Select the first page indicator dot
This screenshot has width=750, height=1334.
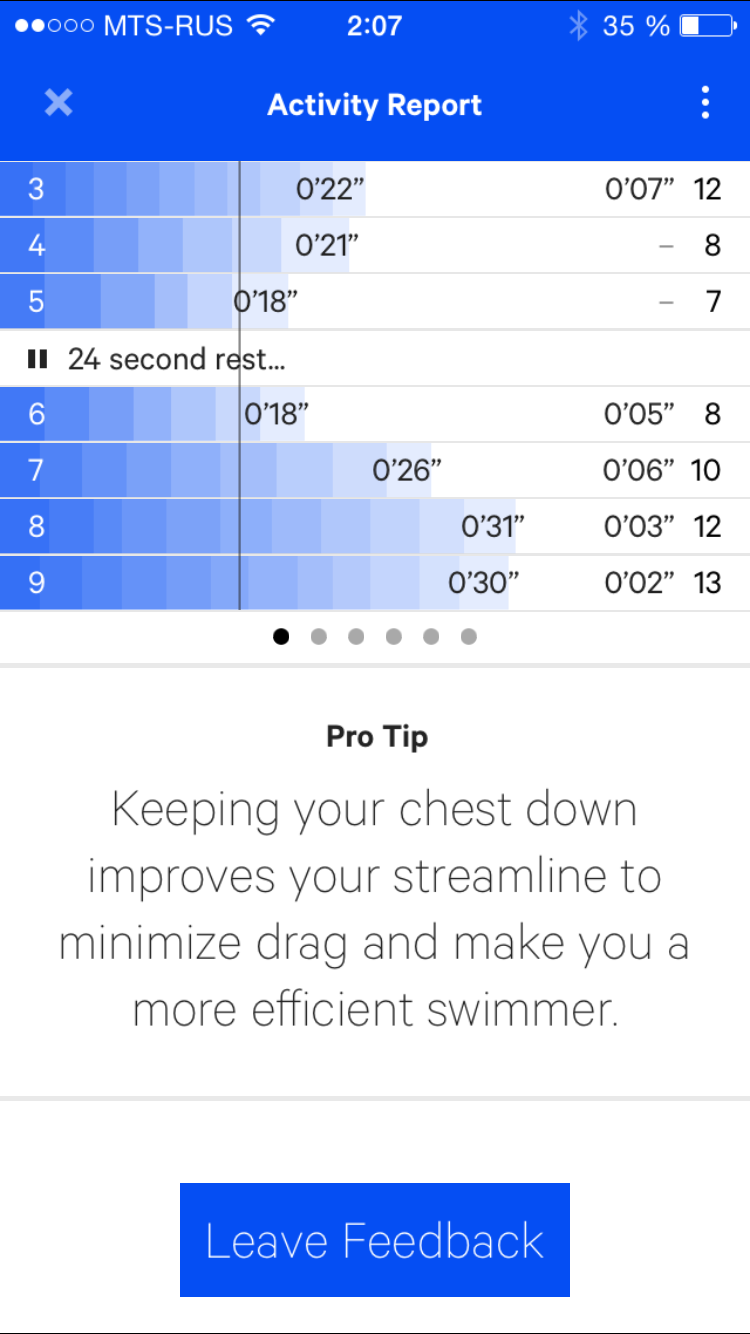(x=281, y=636)
